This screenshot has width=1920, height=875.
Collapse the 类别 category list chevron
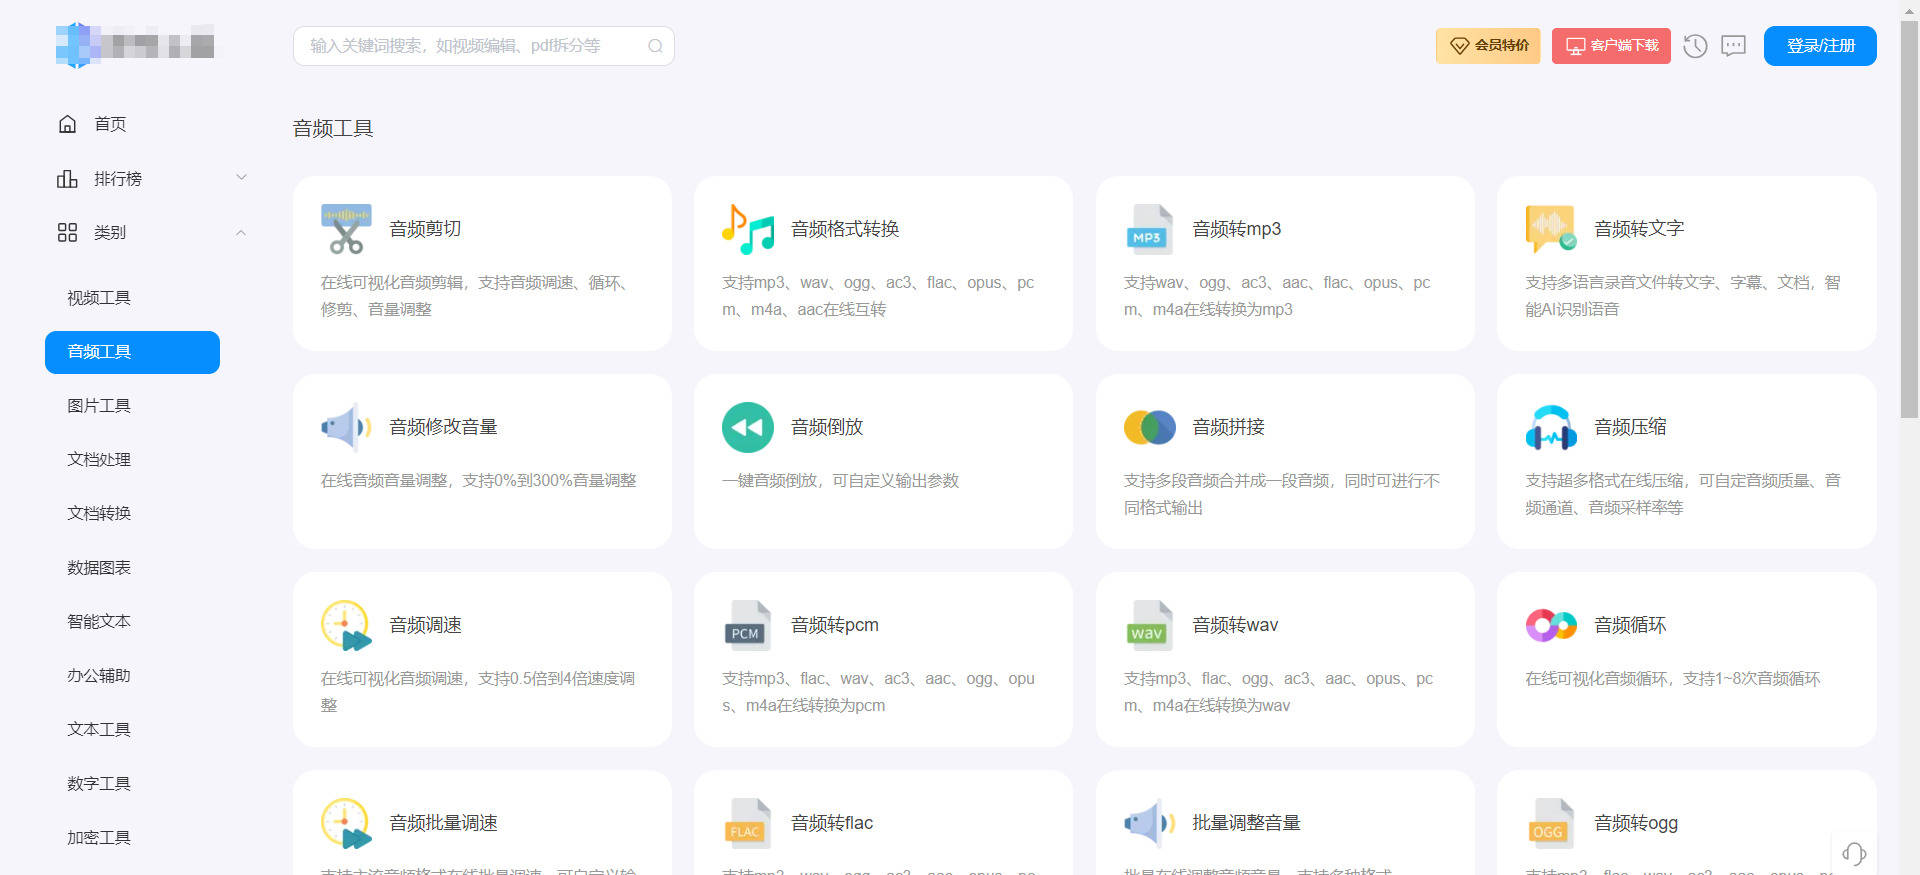(241, 232)
